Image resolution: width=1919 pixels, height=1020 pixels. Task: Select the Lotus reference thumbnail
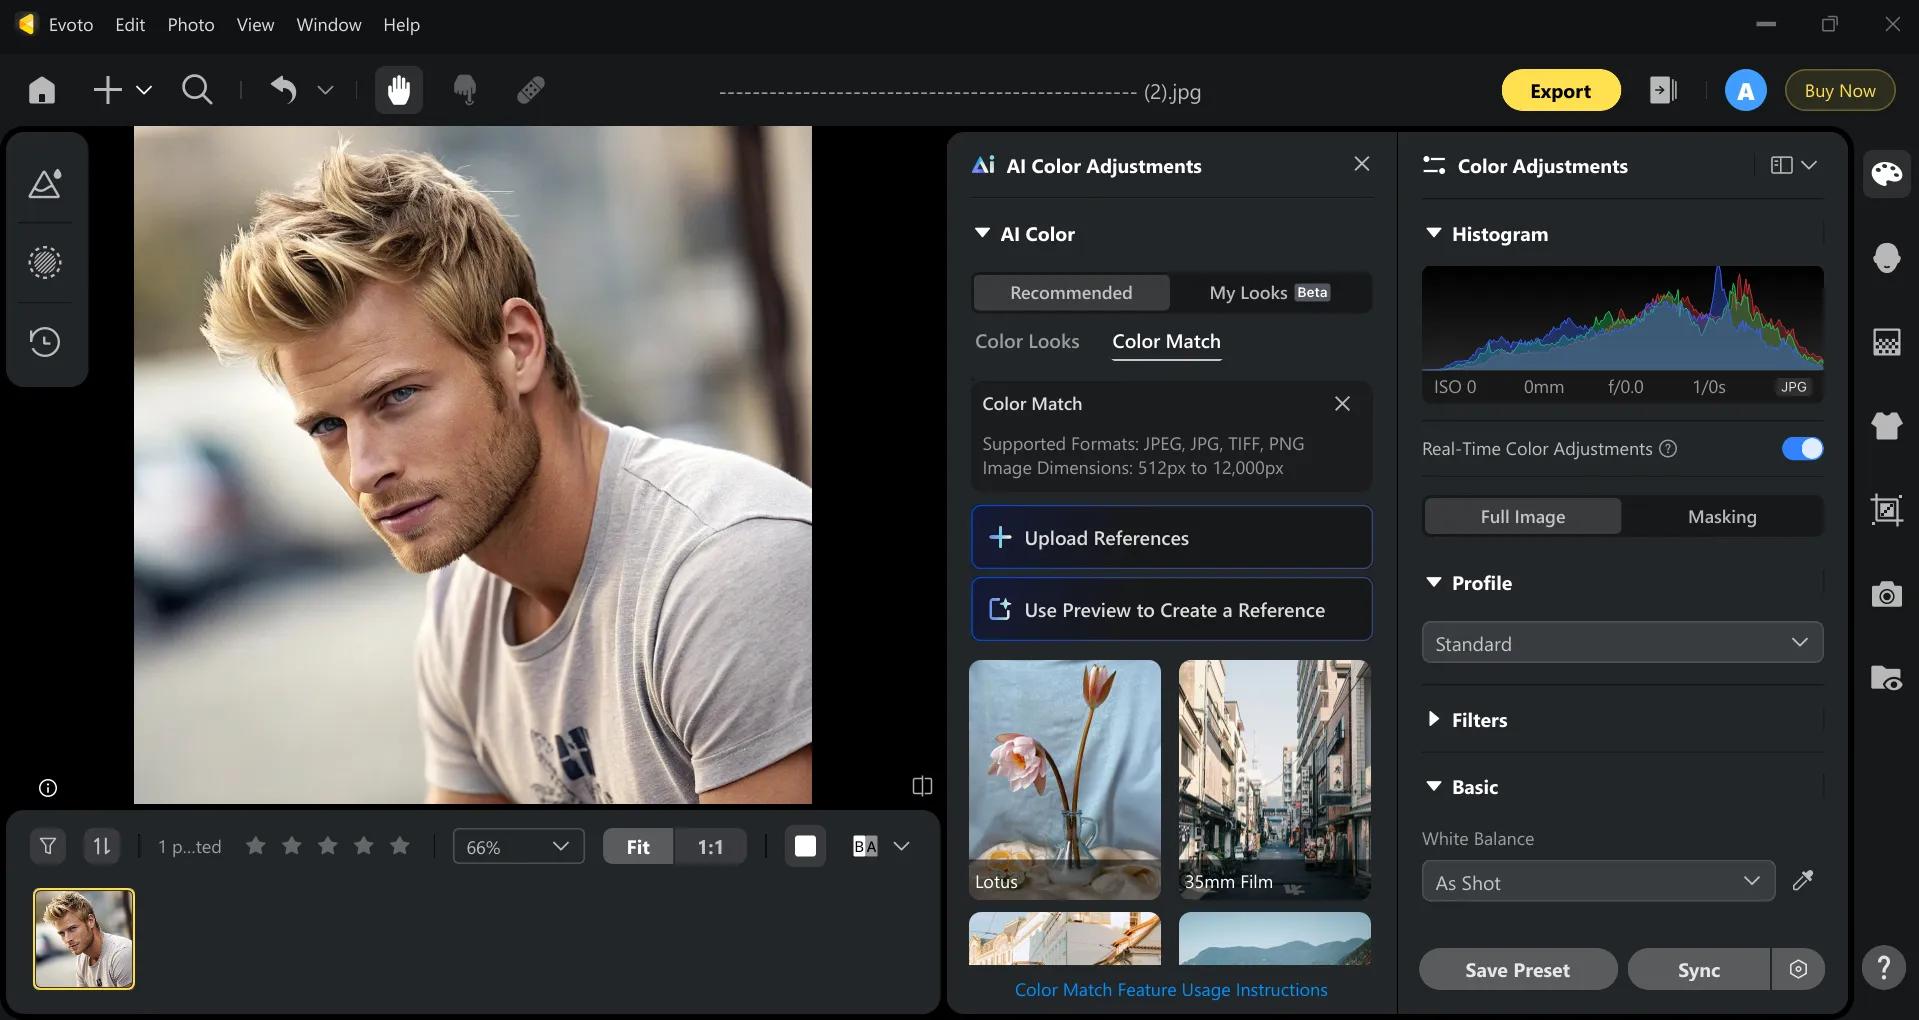1065,779
